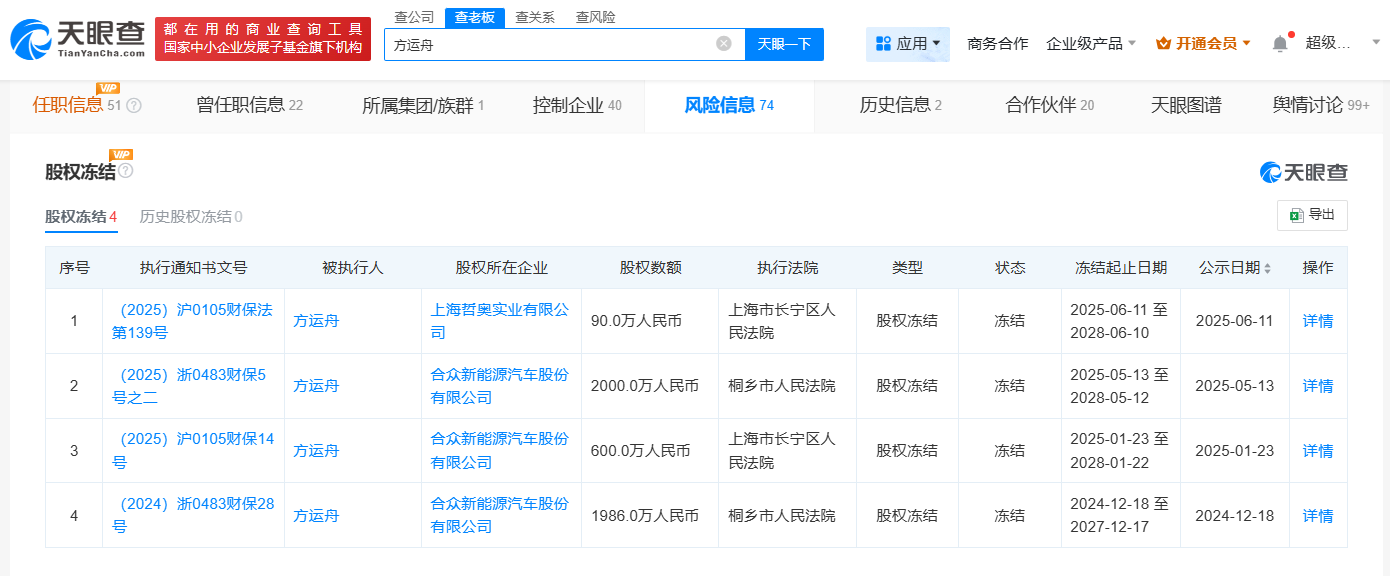
Task: Click help icon beside 任职信息 tab
Action: pos(134,106)
